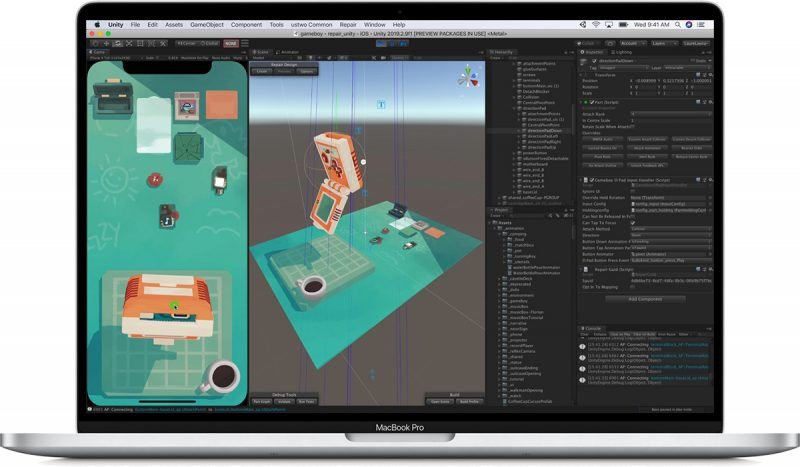
Task: Open the Layers dropdown
Action: 664,44
